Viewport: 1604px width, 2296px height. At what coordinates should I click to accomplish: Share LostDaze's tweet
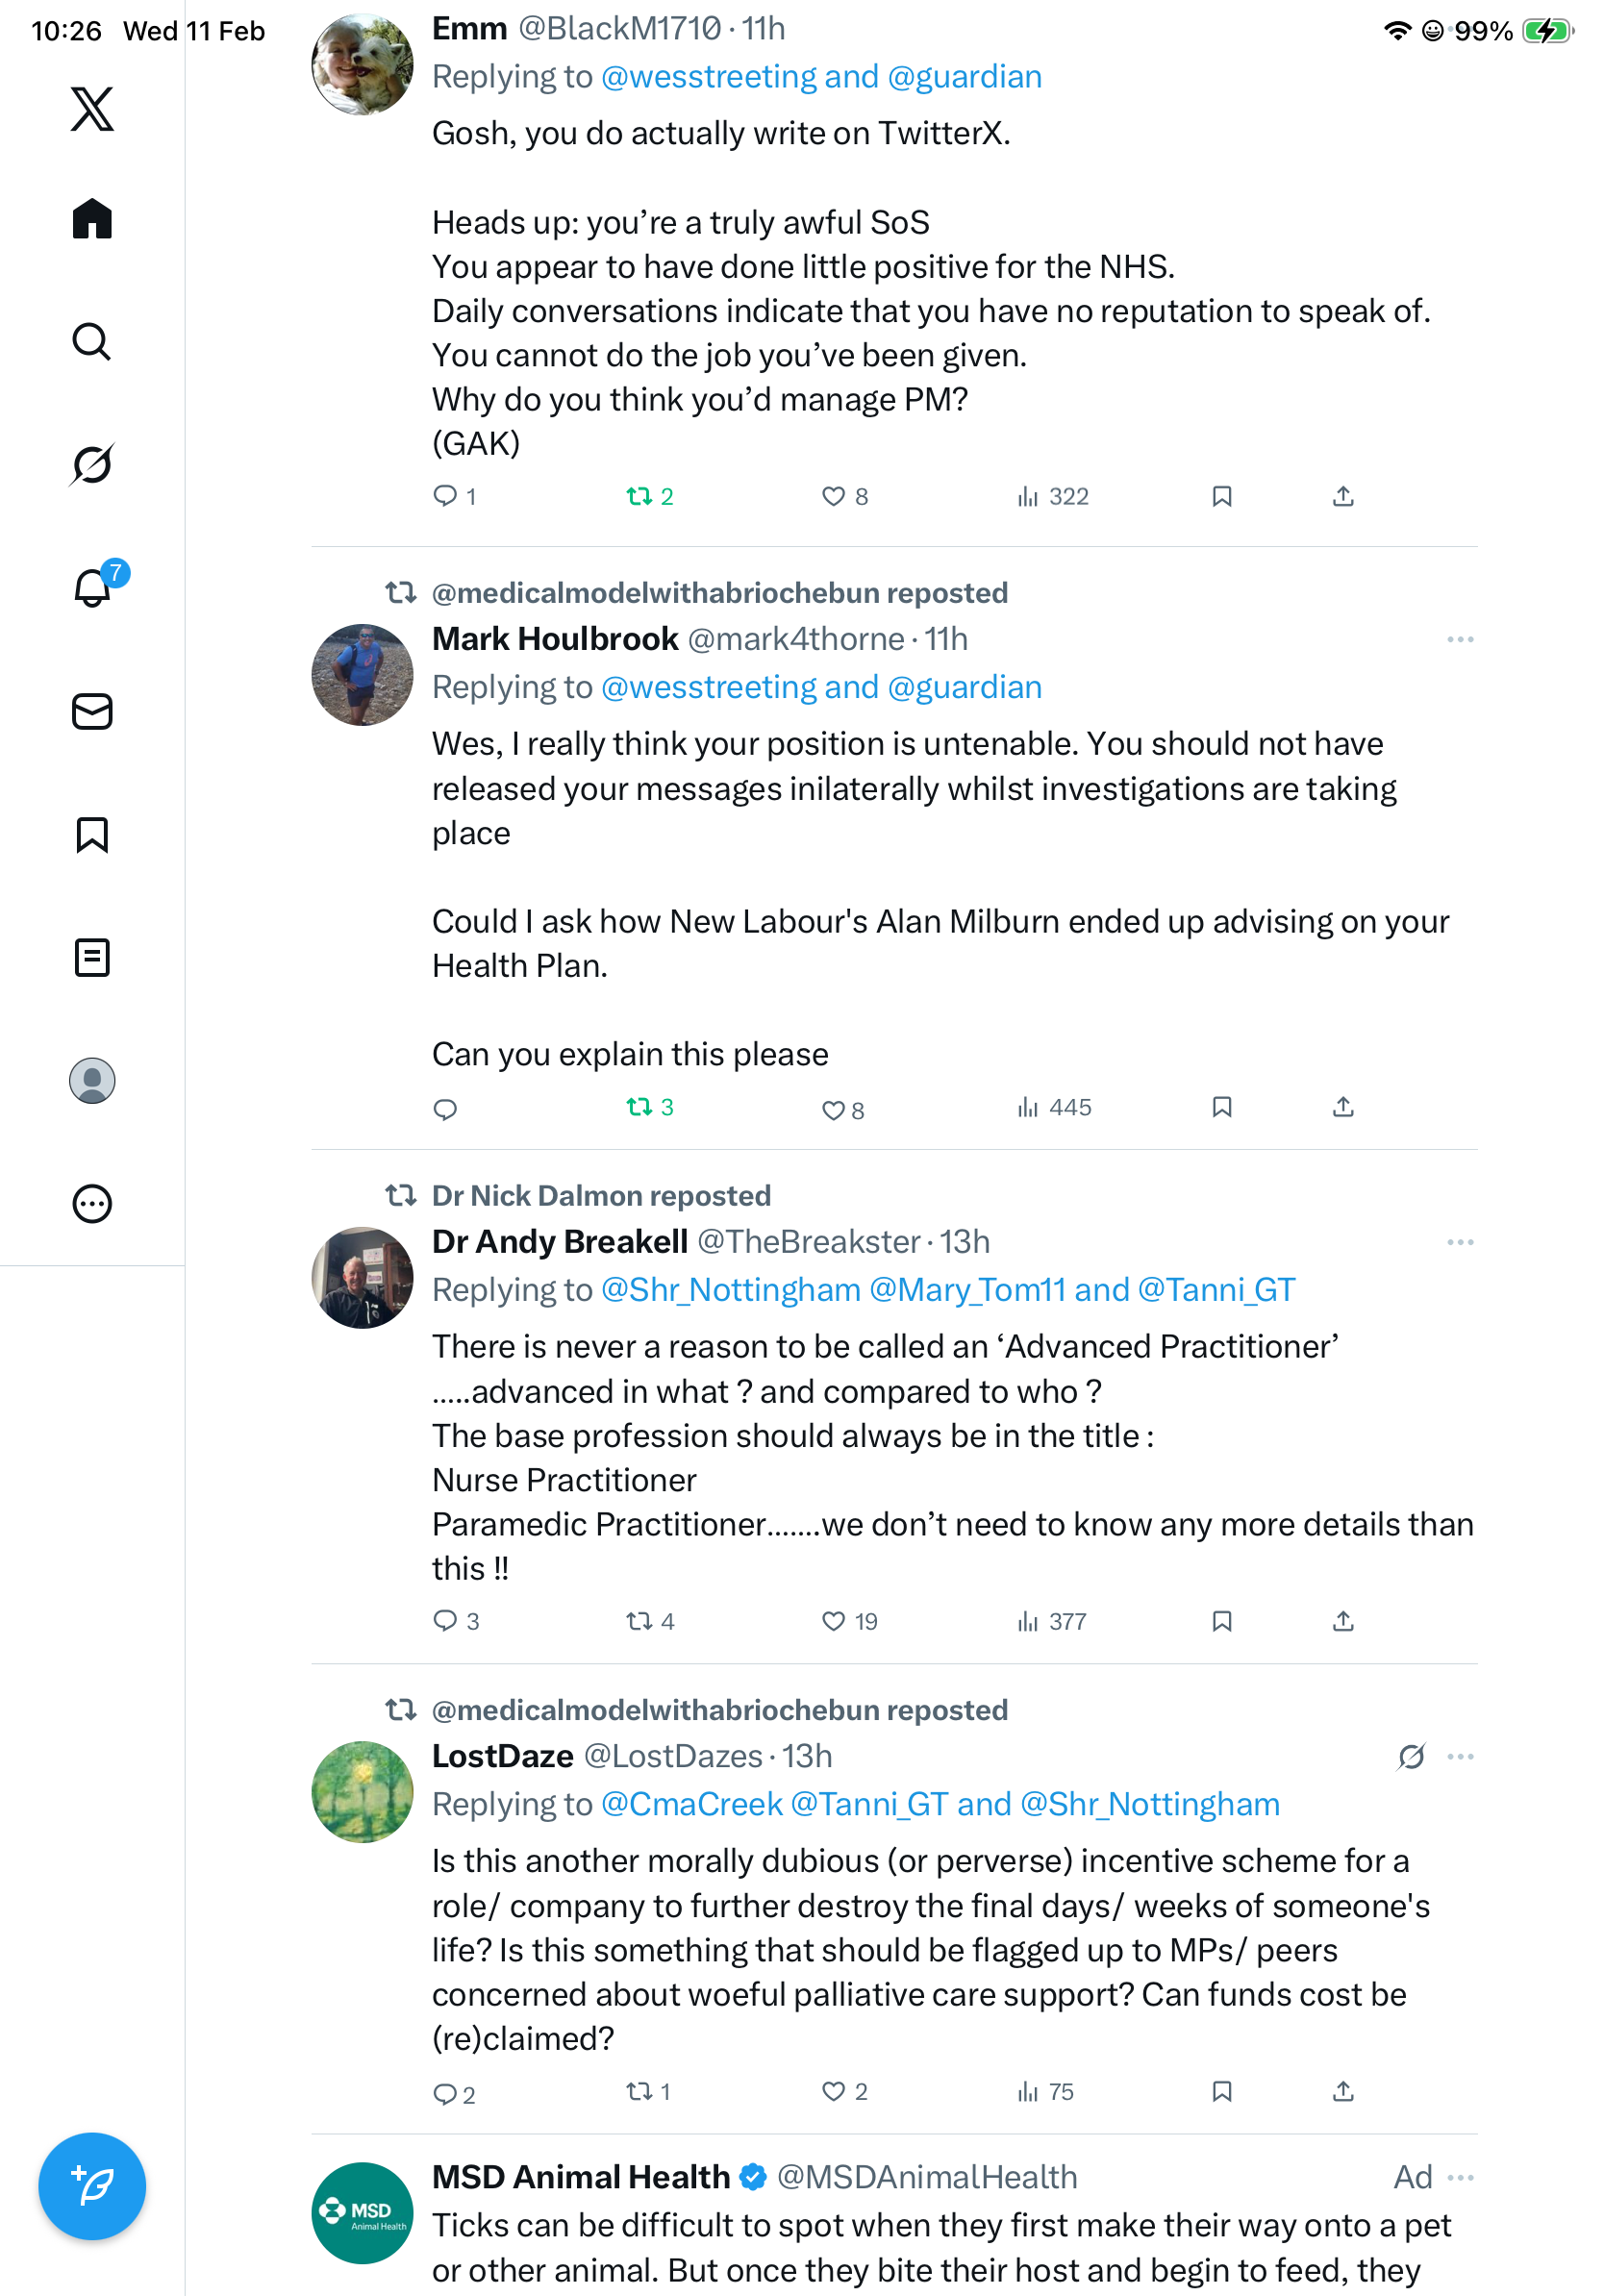pyautogui.click(x=1343, y=2091)
